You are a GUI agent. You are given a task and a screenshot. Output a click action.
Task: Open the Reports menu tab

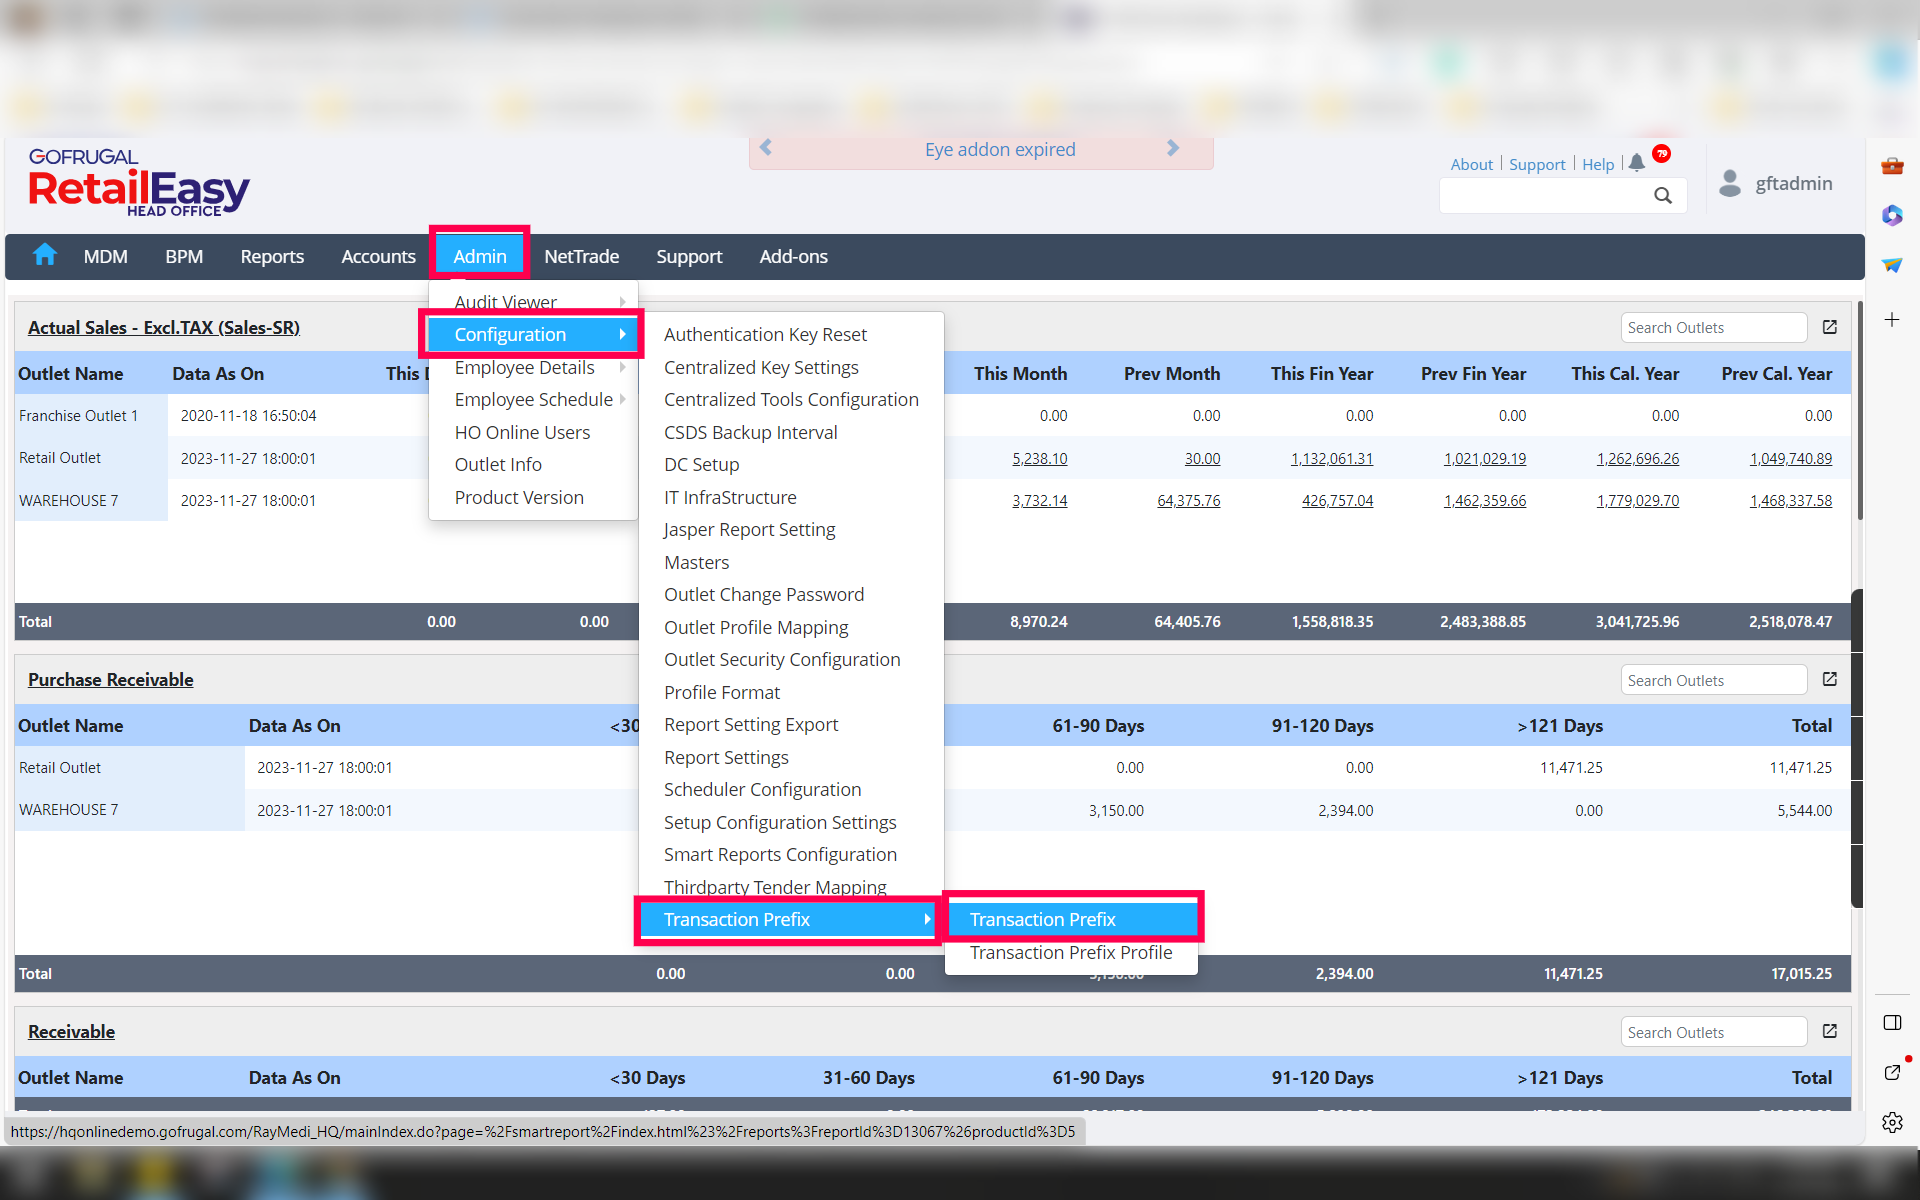(x=272, y=257)
